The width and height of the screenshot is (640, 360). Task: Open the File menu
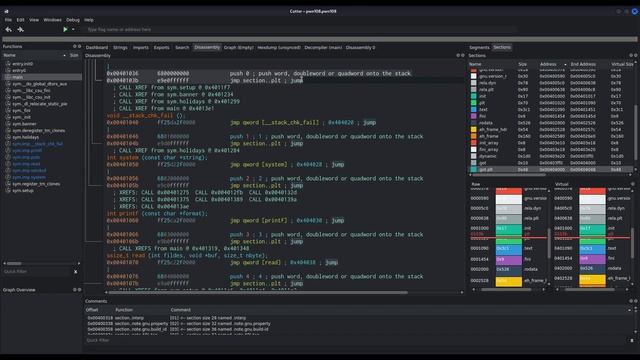(8, 20)
